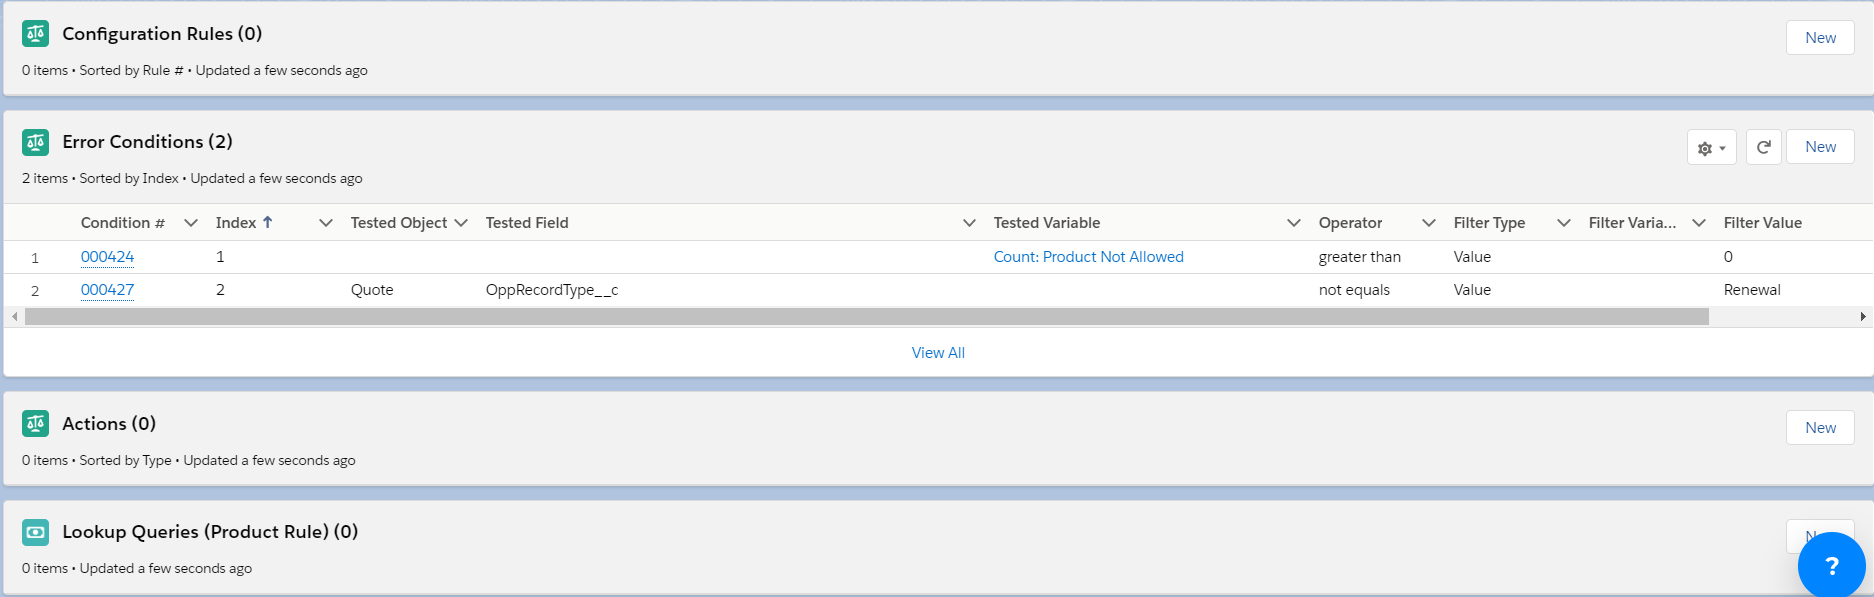The image size is (1874, 597).
Task: Show Tested Variable column options
Action: [1293, 223]
